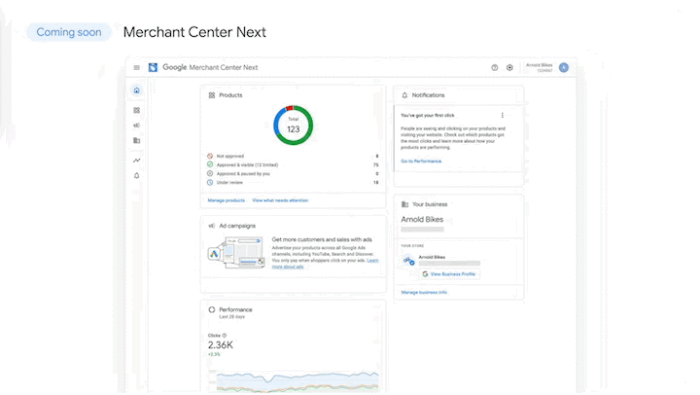Click 'Get more customers and sales with ads'
The height and width of the screenshot is (395, 700).
pos(322,240)
